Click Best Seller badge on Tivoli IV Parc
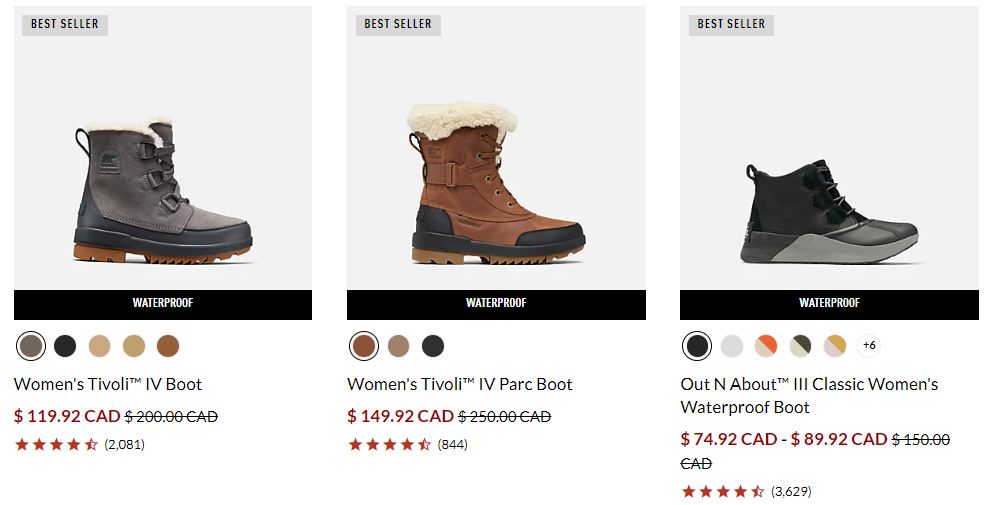The image size is (993, 505). [x=398, y=24]
